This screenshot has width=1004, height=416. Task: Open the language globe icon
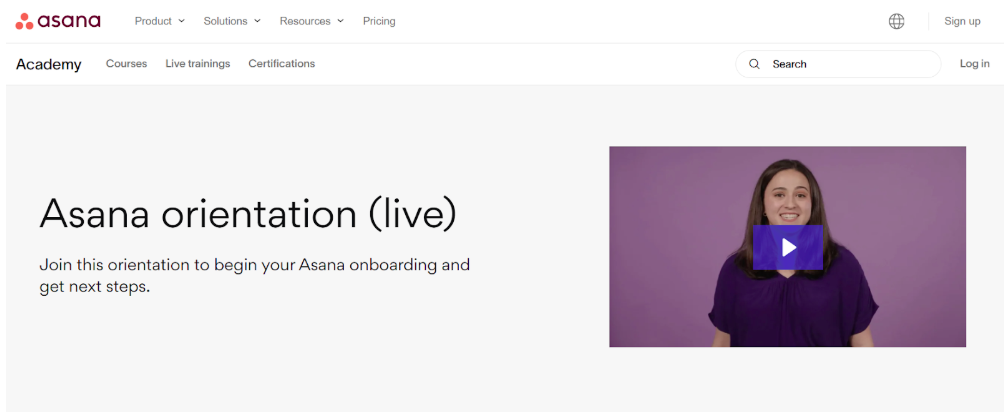[896, 21]
